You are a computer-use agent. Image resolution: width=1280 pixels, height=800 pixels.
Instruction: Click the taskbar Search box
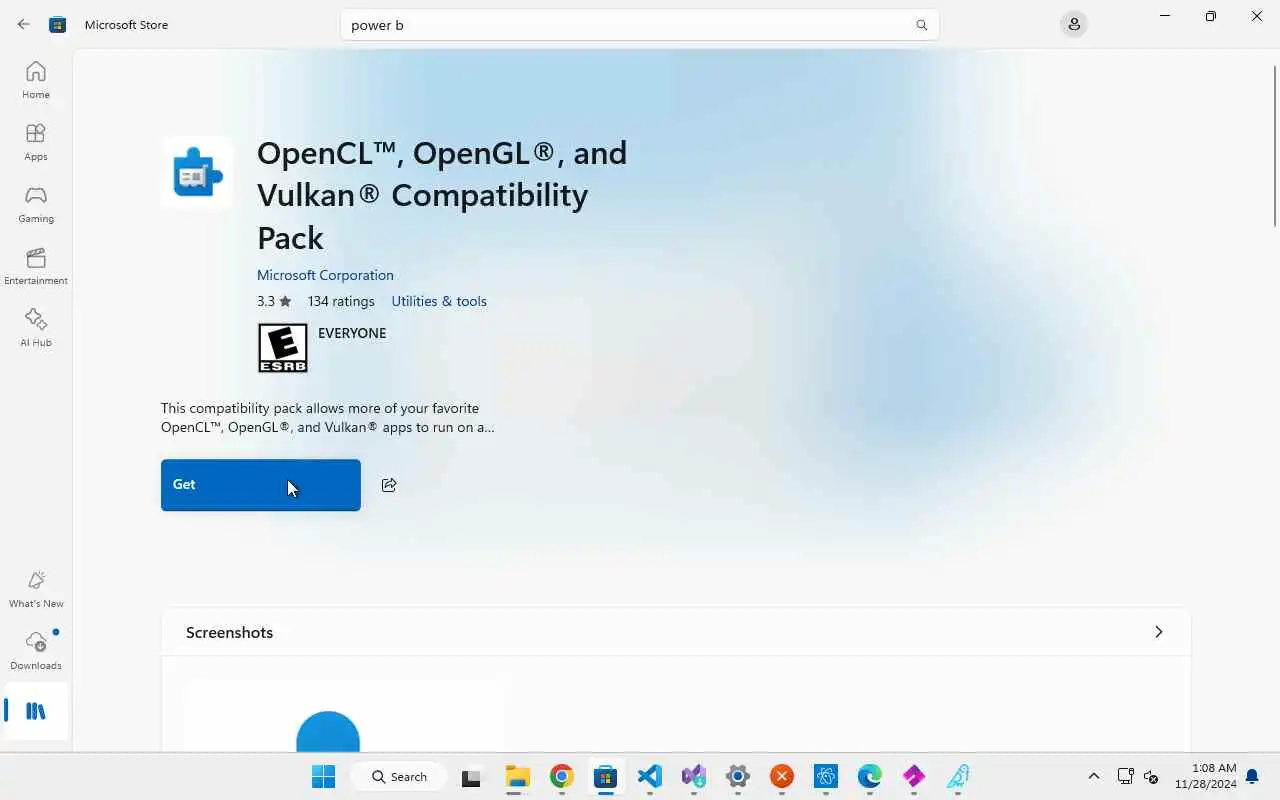(x=399, y=776)
